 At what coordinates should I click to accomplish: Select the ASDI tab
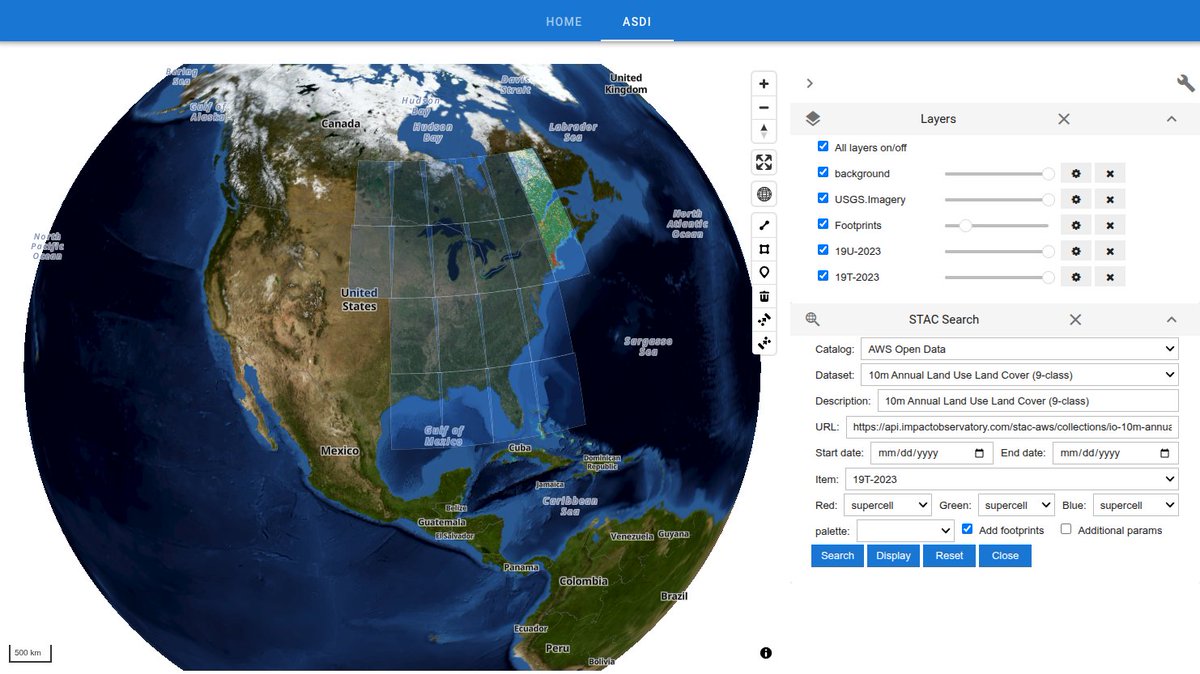[637, 21]
